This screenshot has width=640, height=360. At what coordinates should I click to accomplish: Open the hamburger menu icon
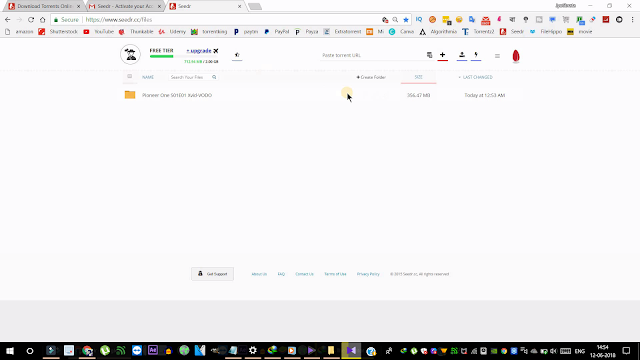[497, 56]
